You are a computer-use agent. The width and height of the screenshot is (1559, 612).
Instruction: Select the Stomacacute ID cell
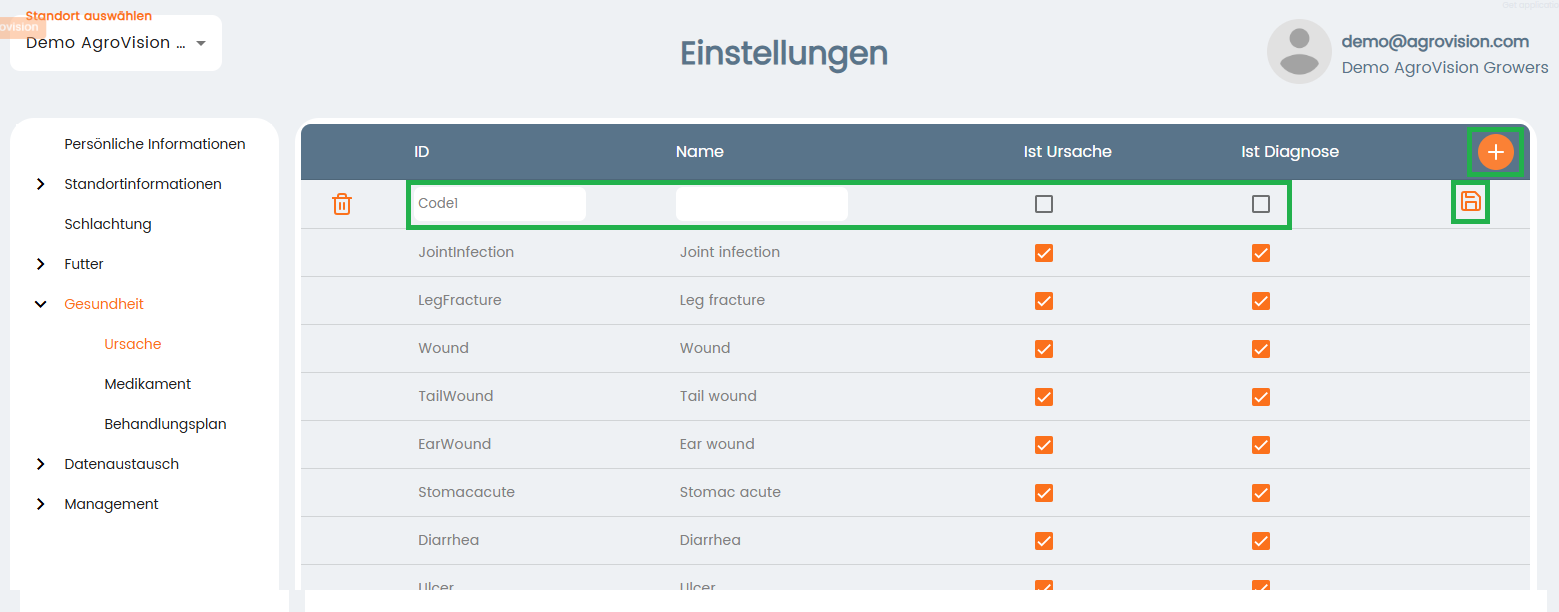click(x=467, y=492)
